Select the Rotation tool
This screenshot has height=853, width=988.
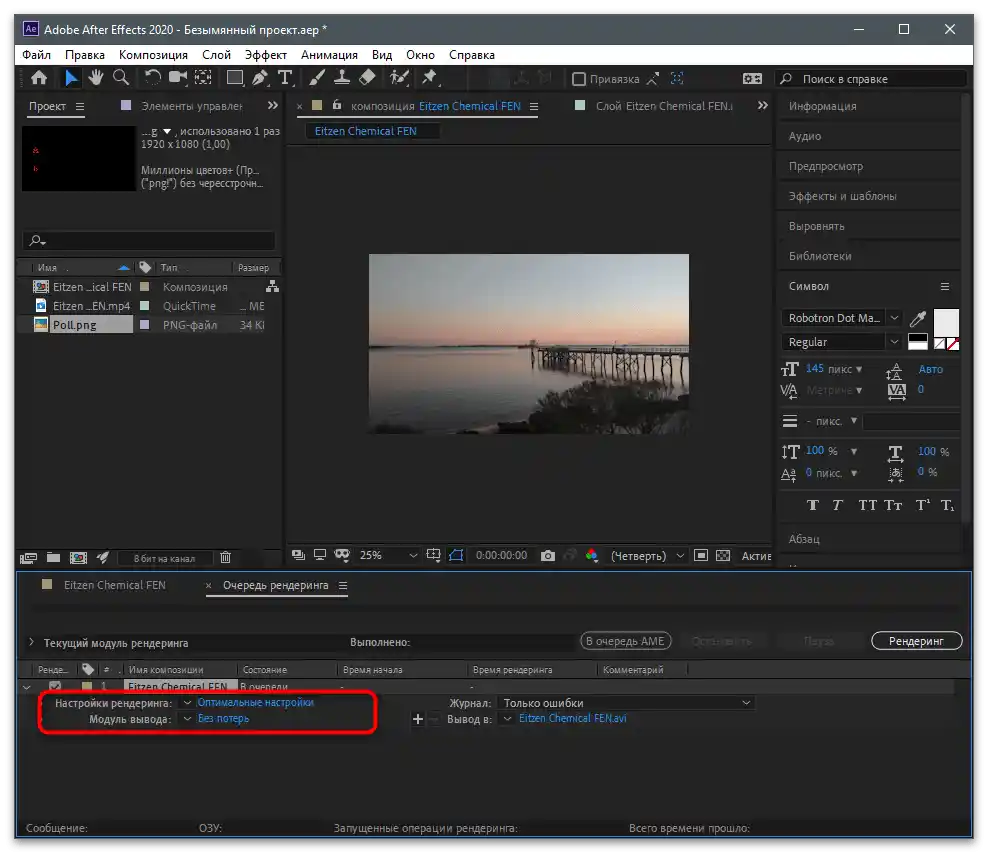pos(152,77)
